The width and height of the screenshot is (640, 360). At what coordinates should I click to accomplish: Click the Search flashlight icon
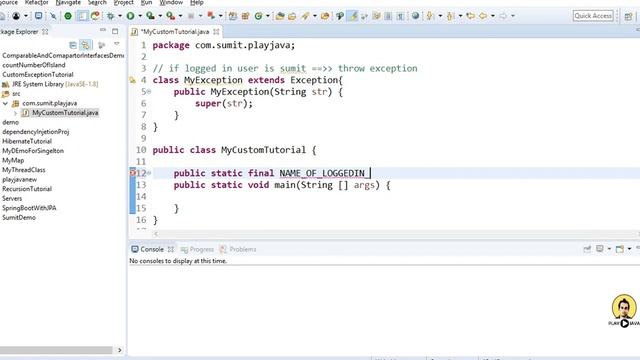click(x=305, y=16)
